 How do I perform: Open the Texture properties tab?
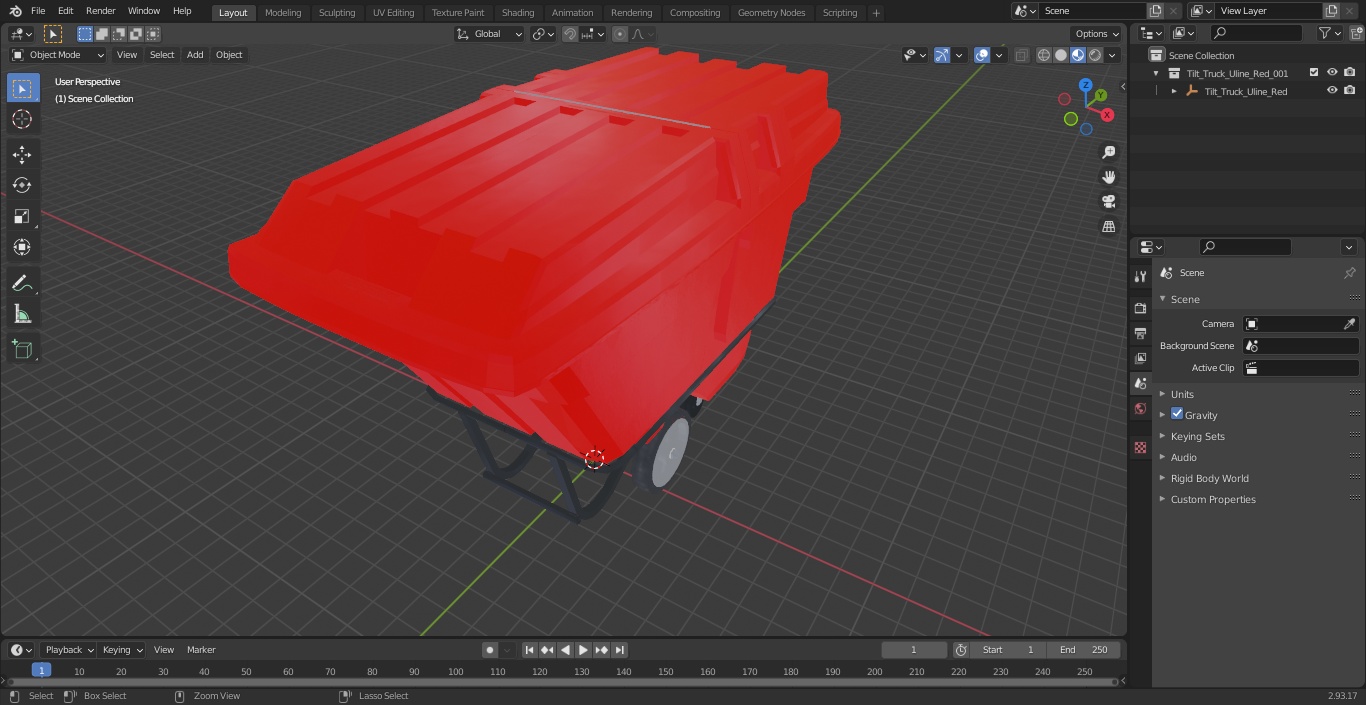tap(1140, 447)
